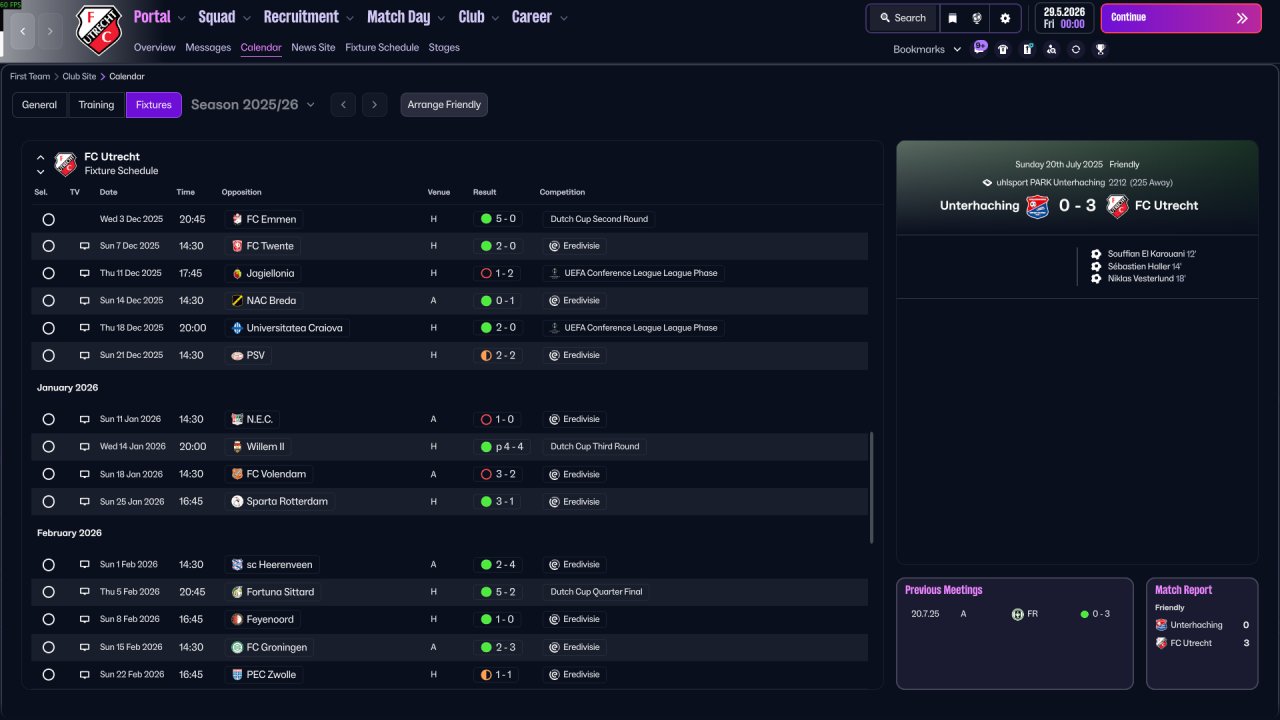
Task: Click the trophy bookmark icon
Action: (1100, 49)
